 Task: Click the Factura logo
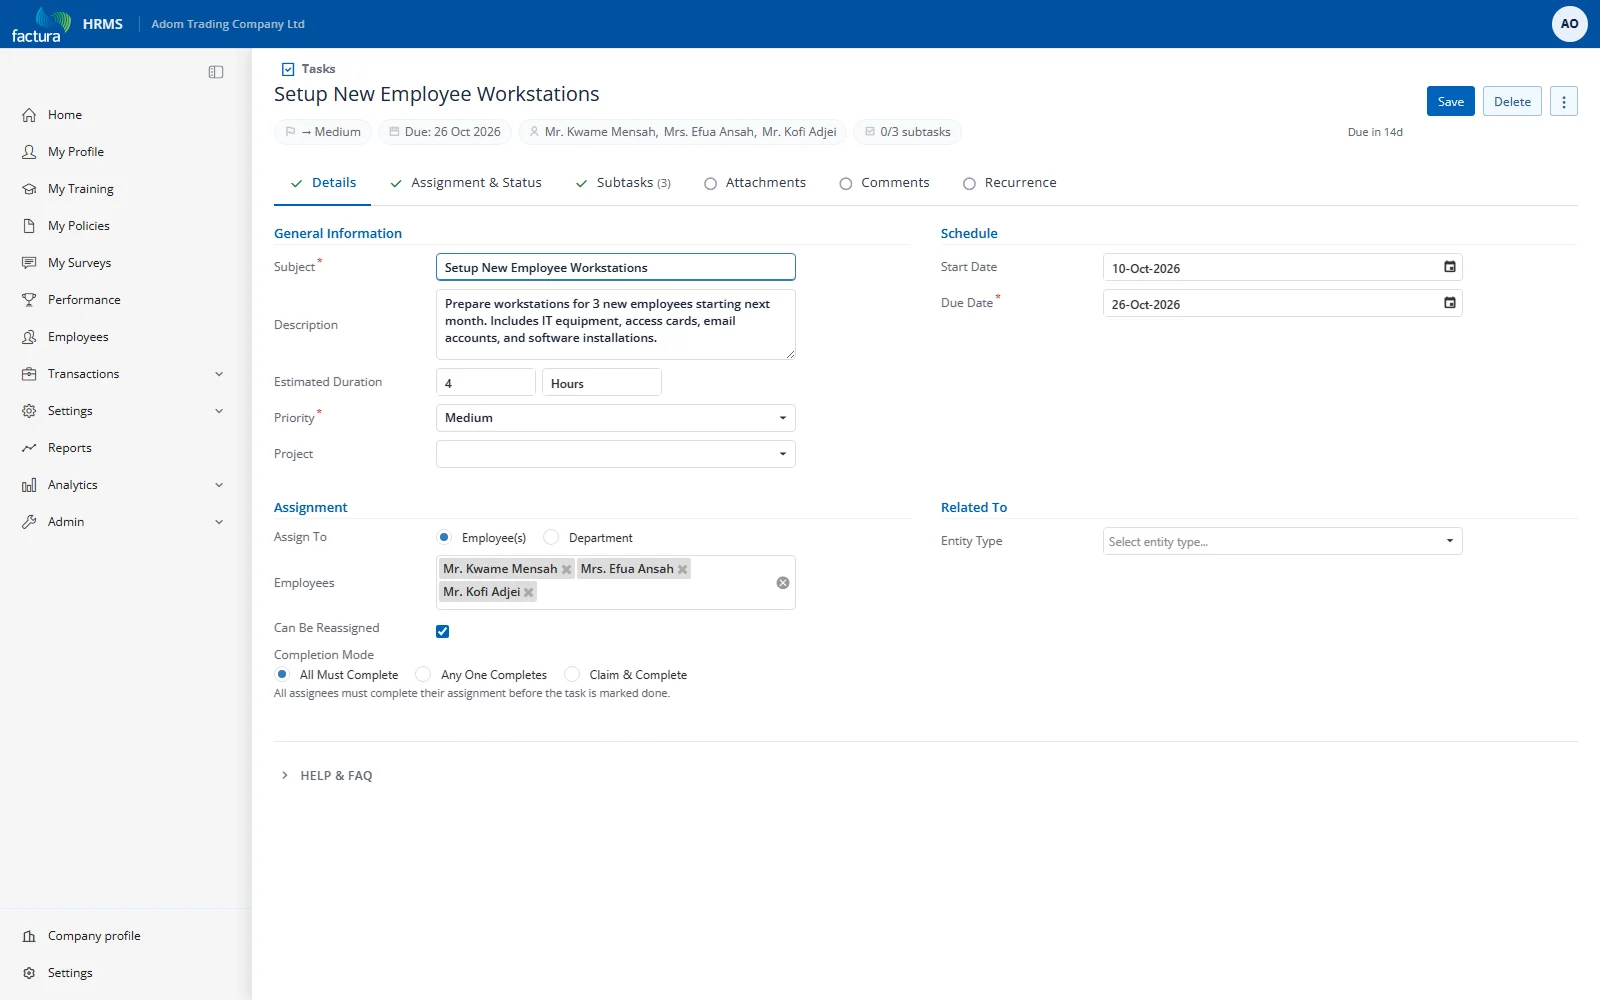point(41,24)
